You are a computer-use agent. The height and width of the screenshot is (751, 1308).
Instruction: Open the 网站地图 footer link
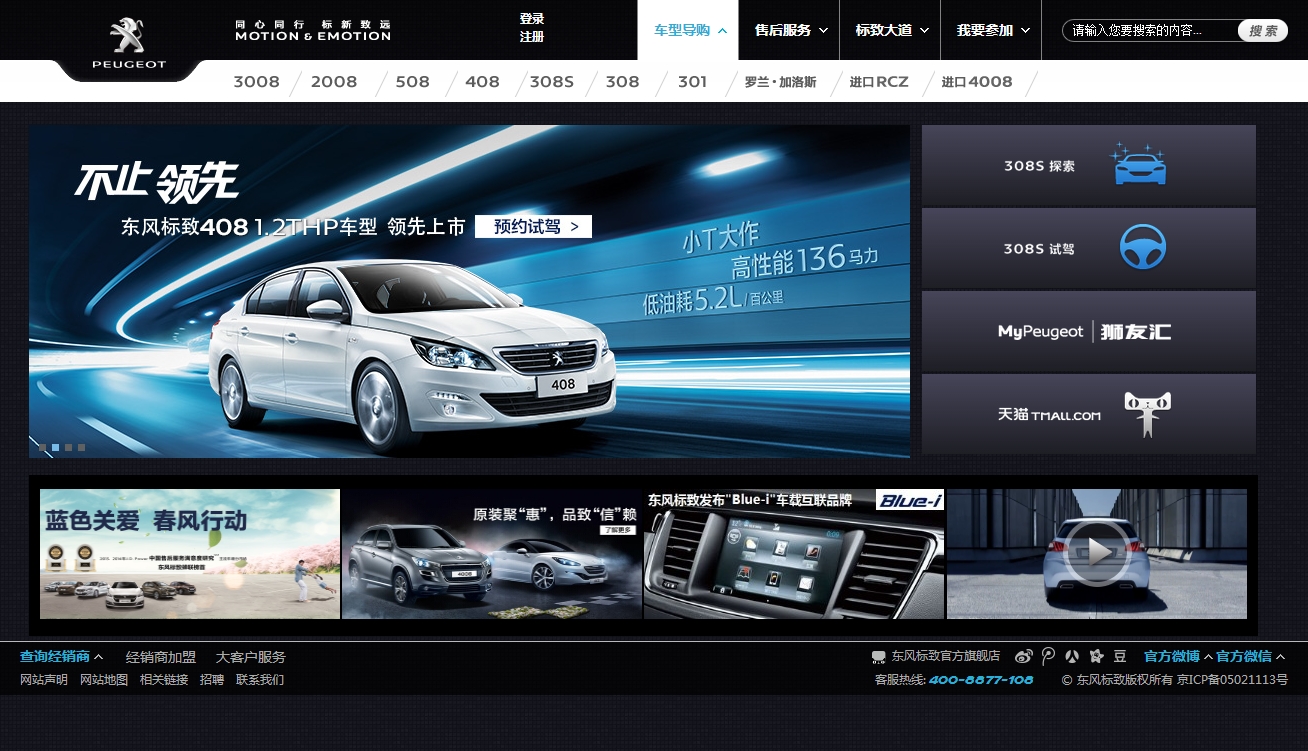pyautogui.click(x=104, y=680)
